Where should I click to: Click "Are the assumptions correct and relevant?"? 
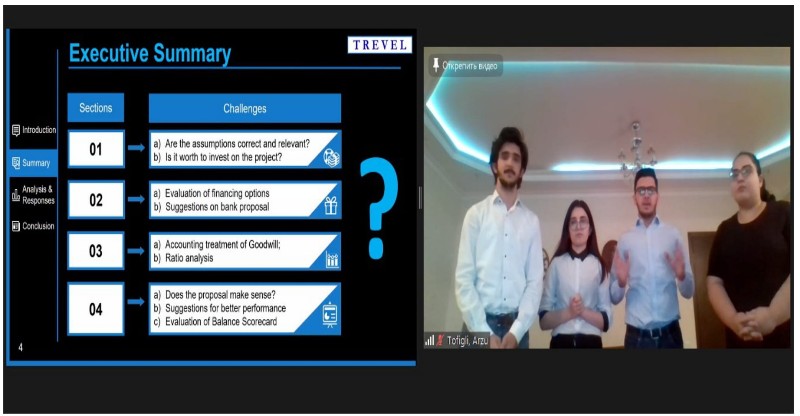(237, 144)
